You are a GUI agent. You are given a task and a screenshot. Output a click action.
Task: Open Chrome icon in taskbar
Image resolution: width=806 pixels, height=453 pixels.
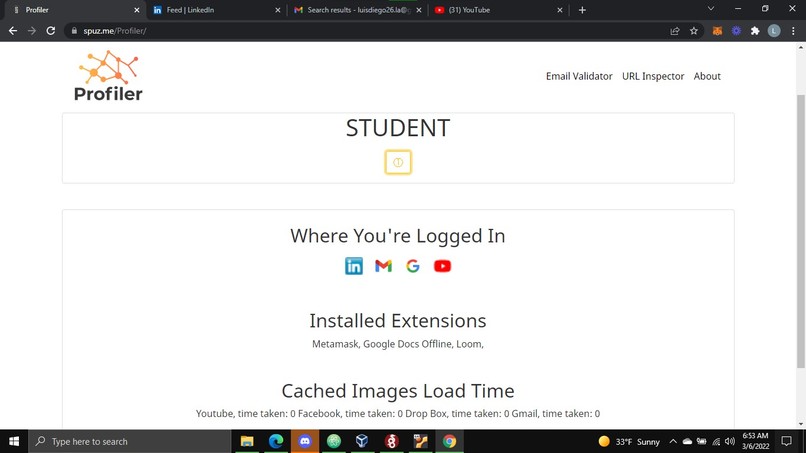pyautogui.click(x=449, y=441)
